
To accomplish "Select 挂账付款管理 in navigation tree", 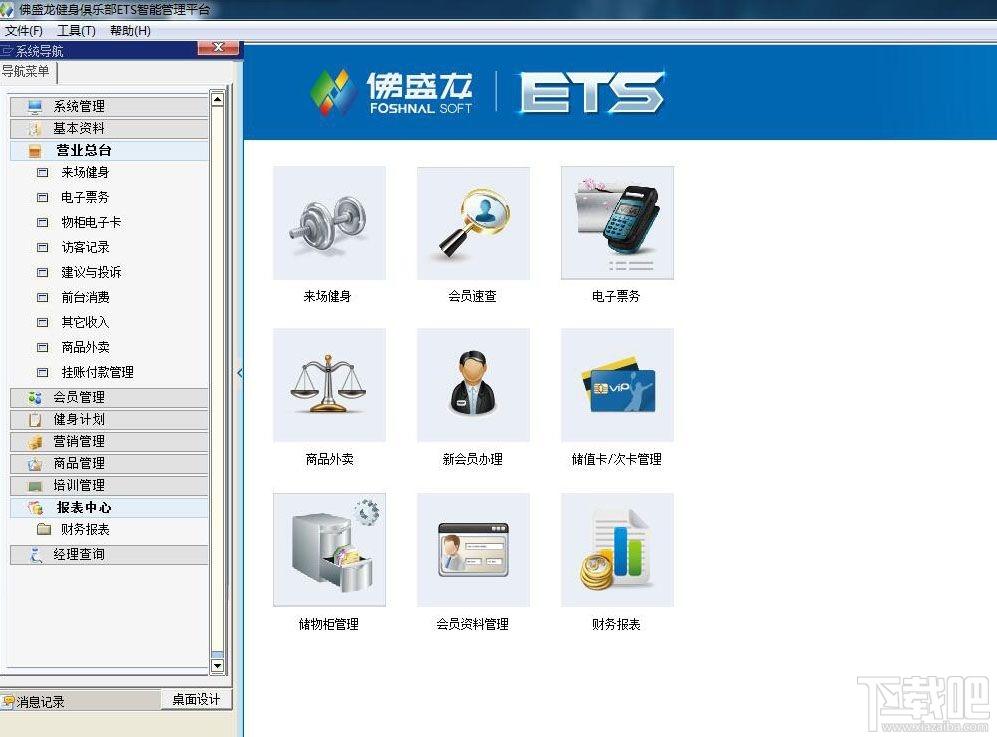I will [x=97, y=372].
